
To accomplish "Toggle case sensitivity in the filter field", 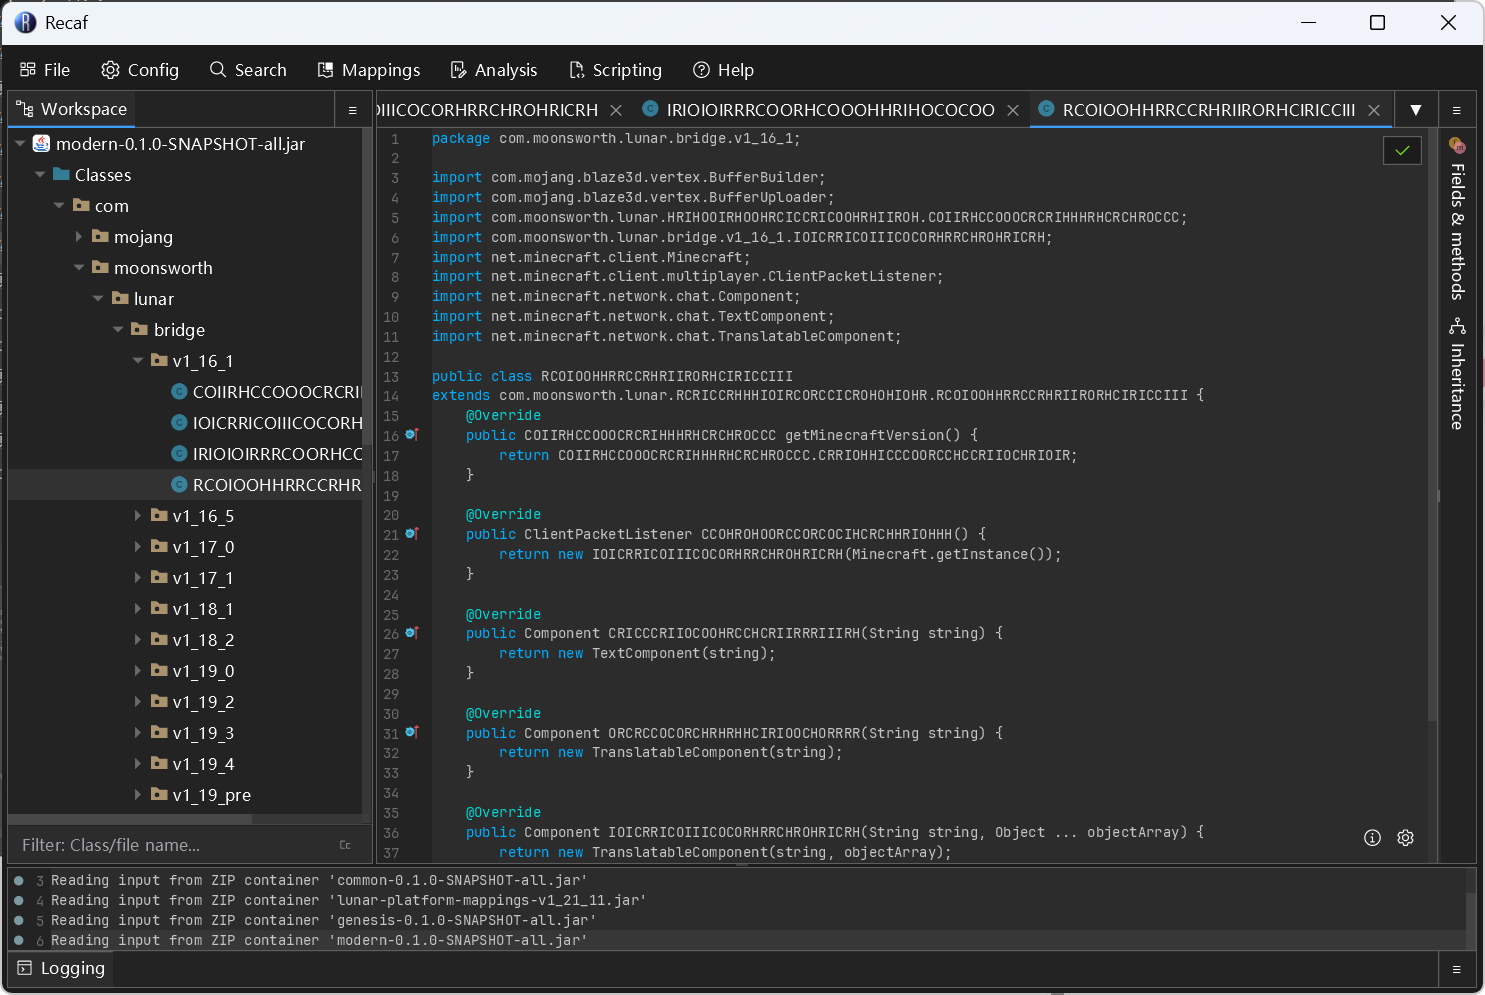I will click(x=345, y=845).
